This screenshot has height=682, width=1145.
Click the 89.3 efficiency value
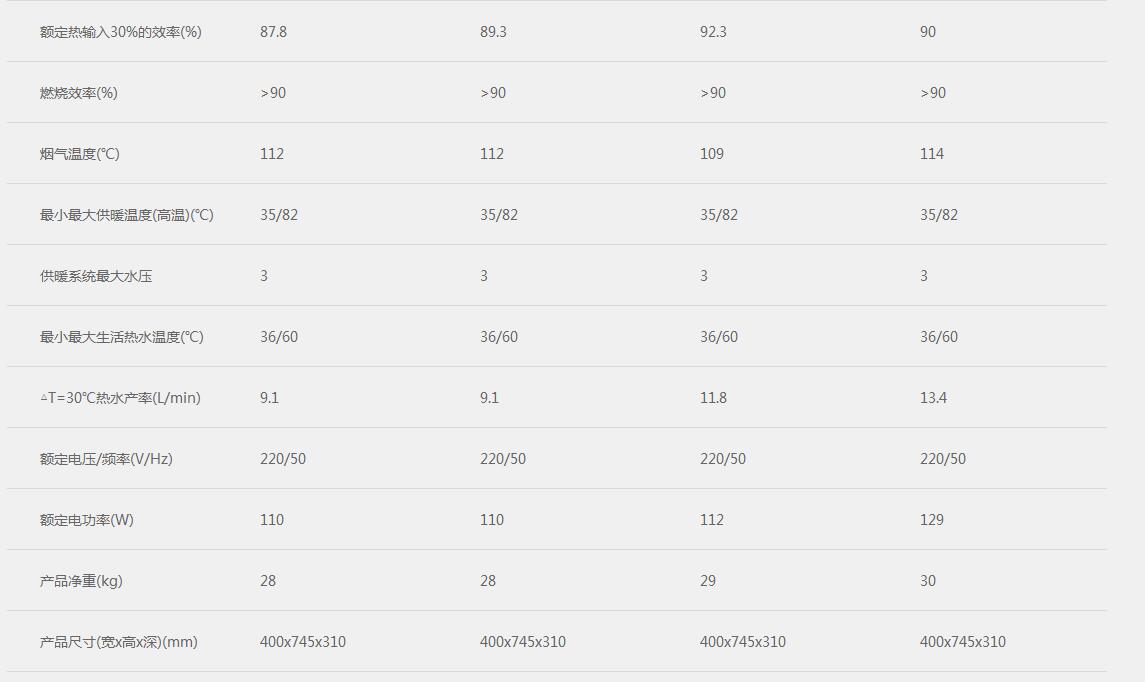[x=493, y=32]
